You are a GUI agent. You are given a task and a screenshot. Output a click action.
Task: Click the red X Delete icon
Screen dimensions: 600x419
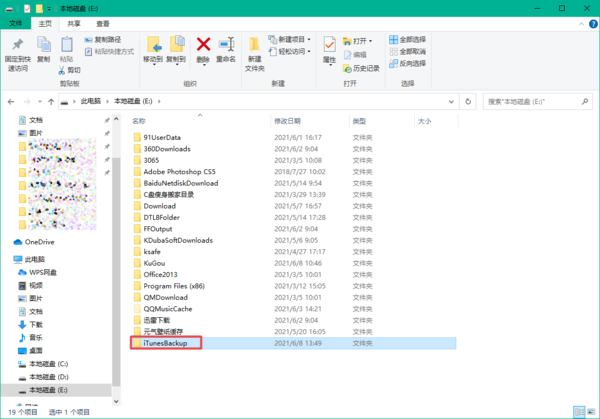pos(204,44)
